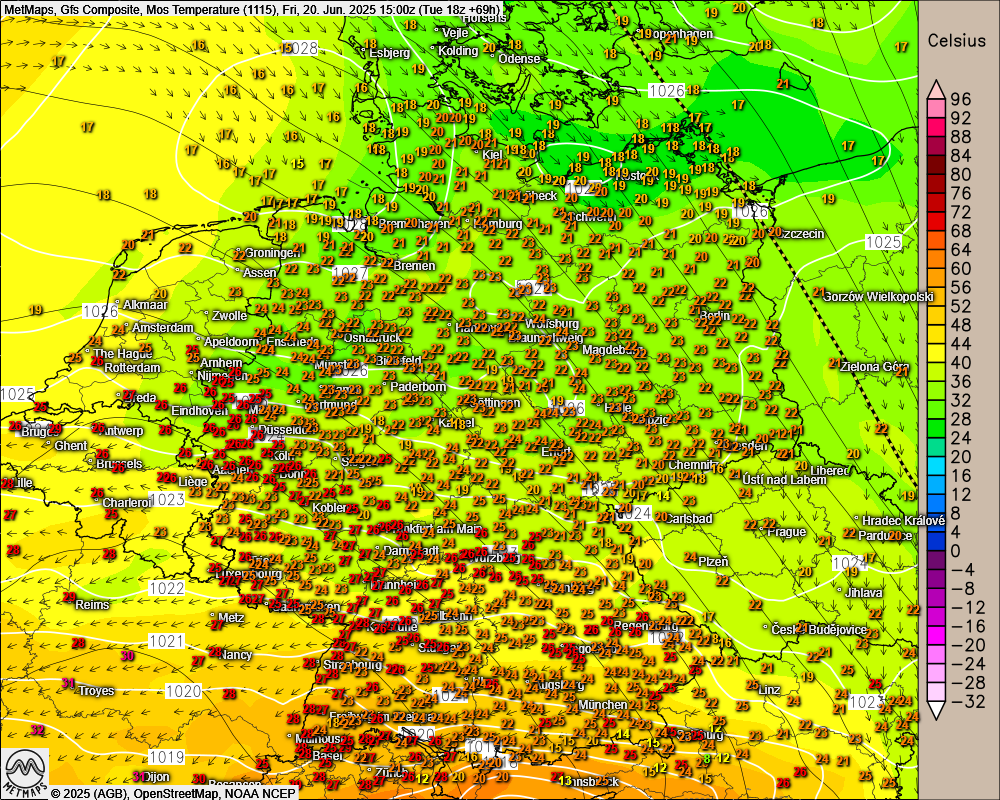The width and height of the screenshot is (1000, 800).
Task: Select the Szczecin city label
Action: (x=801, y=234)
